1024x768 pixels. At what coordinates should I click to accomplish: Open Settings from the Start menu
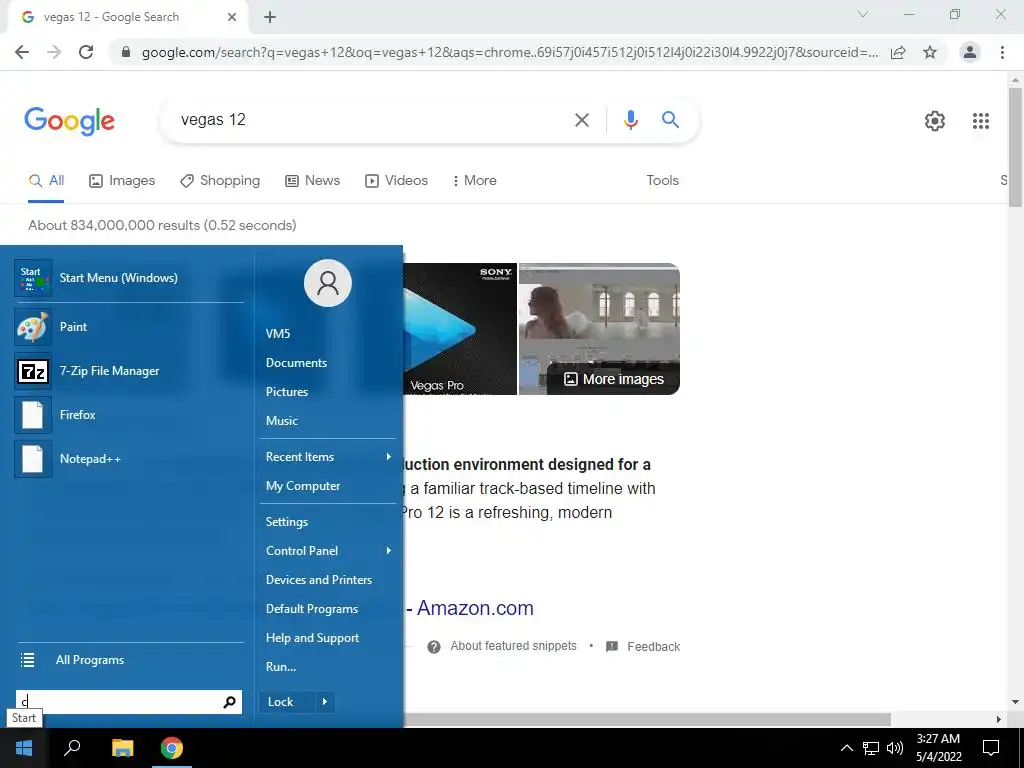[328, 522]
